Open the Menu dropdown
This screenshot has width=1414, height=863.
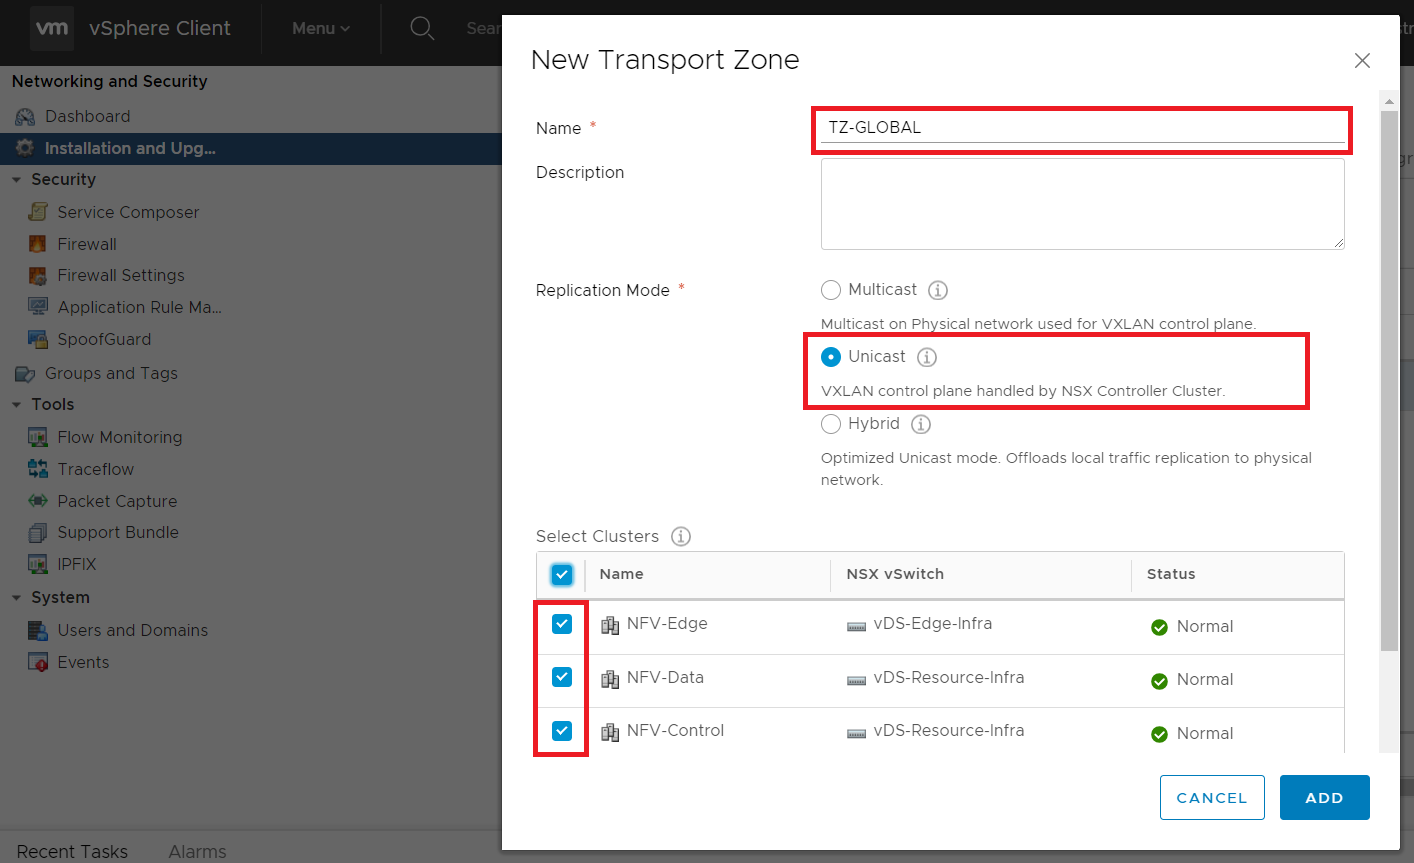pyautogui.click(x=321, y=28)
